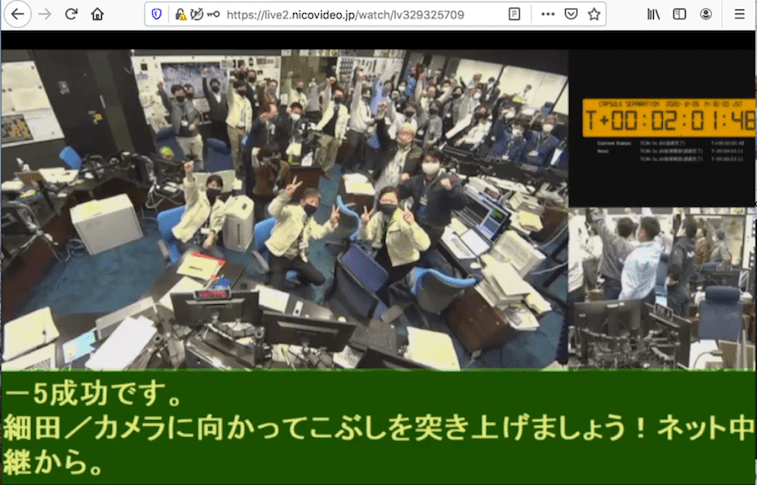Screen dimensions: 757x485
Task: Save this page to Pocket
Action: tap(571, 14)
